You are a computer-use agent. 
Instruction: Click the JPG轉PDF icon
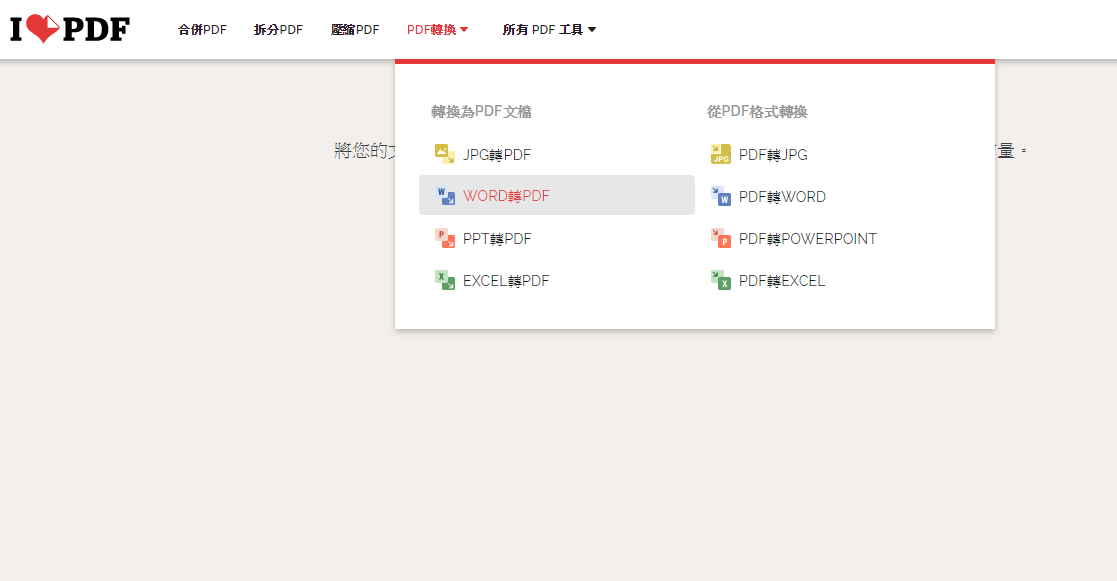(445, 154)
